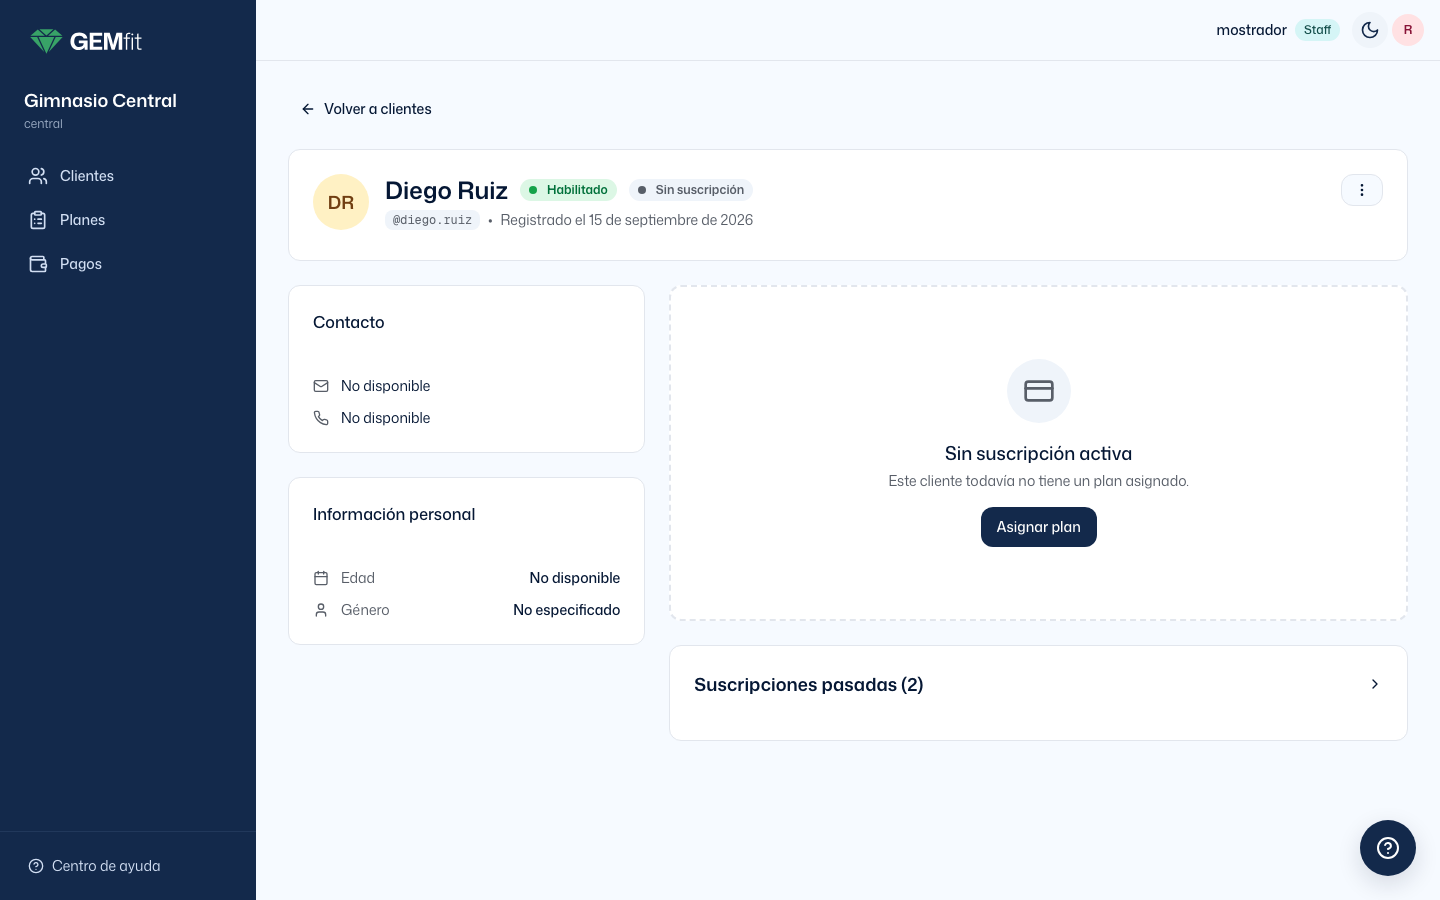
Task: Click the Staff role badge
Action: (1317, 30)
